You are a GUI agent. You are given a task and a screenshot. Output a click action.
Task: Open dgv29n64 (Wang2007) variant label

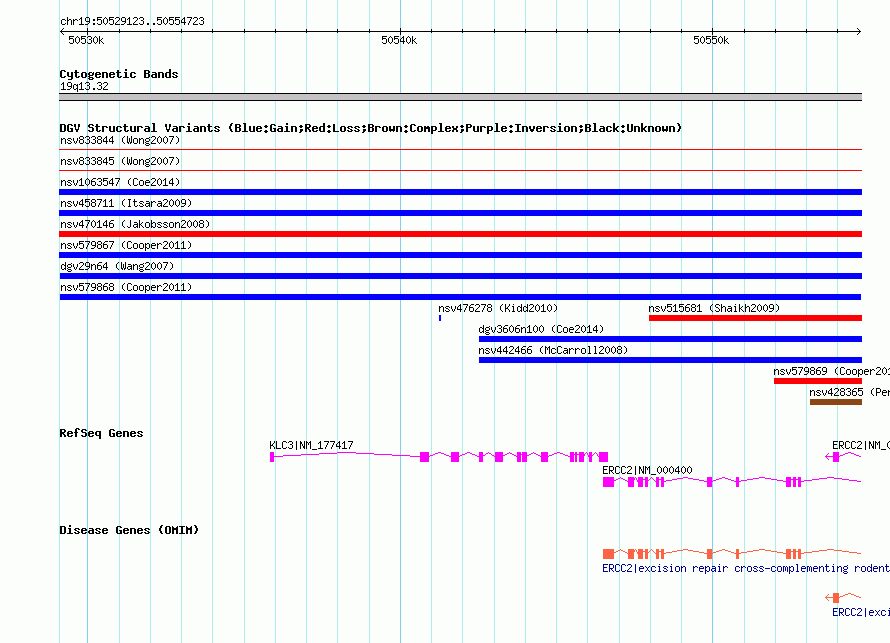[117, 266]
